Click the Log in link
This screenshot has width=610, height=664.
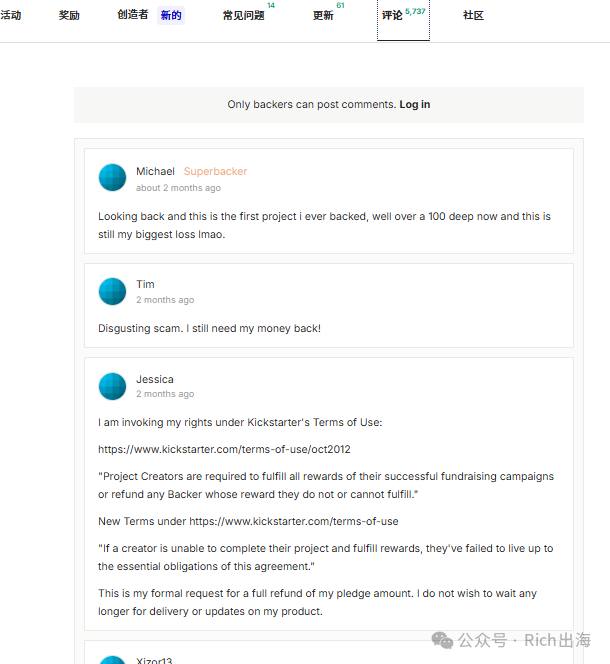point(415,104)
